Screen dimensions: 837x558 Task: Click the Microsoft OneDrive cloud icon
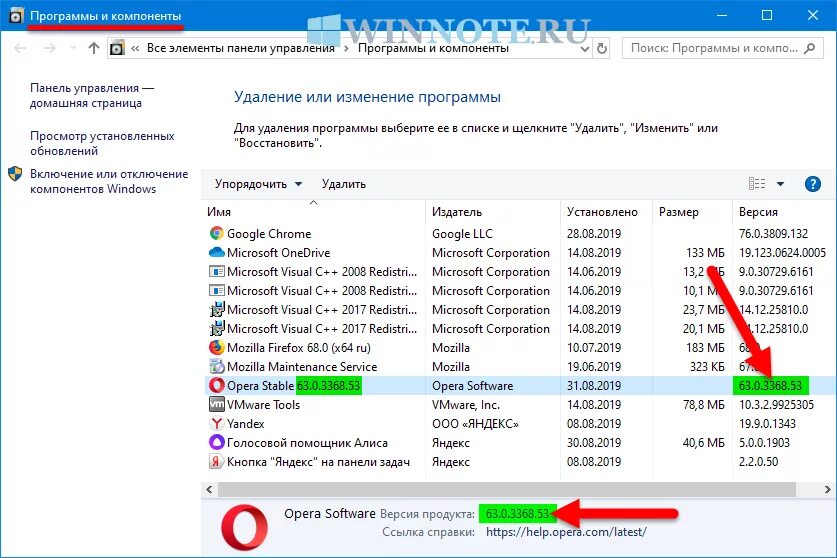216,252
